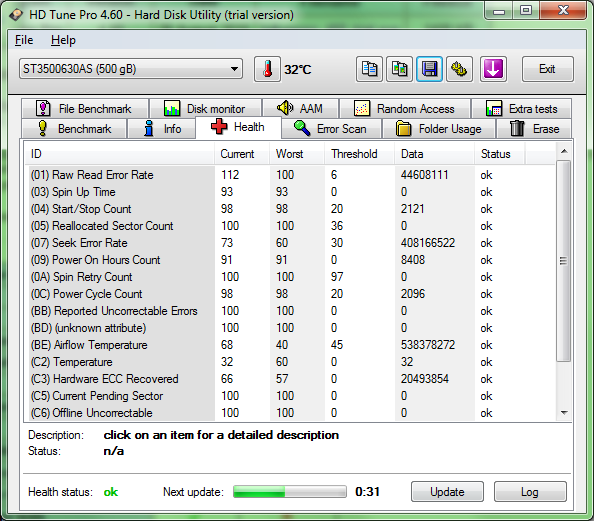Viewport: 594px width, 521px height.
Task: Select the Hardware ECC Recovered row
Action: click(290, 379)
